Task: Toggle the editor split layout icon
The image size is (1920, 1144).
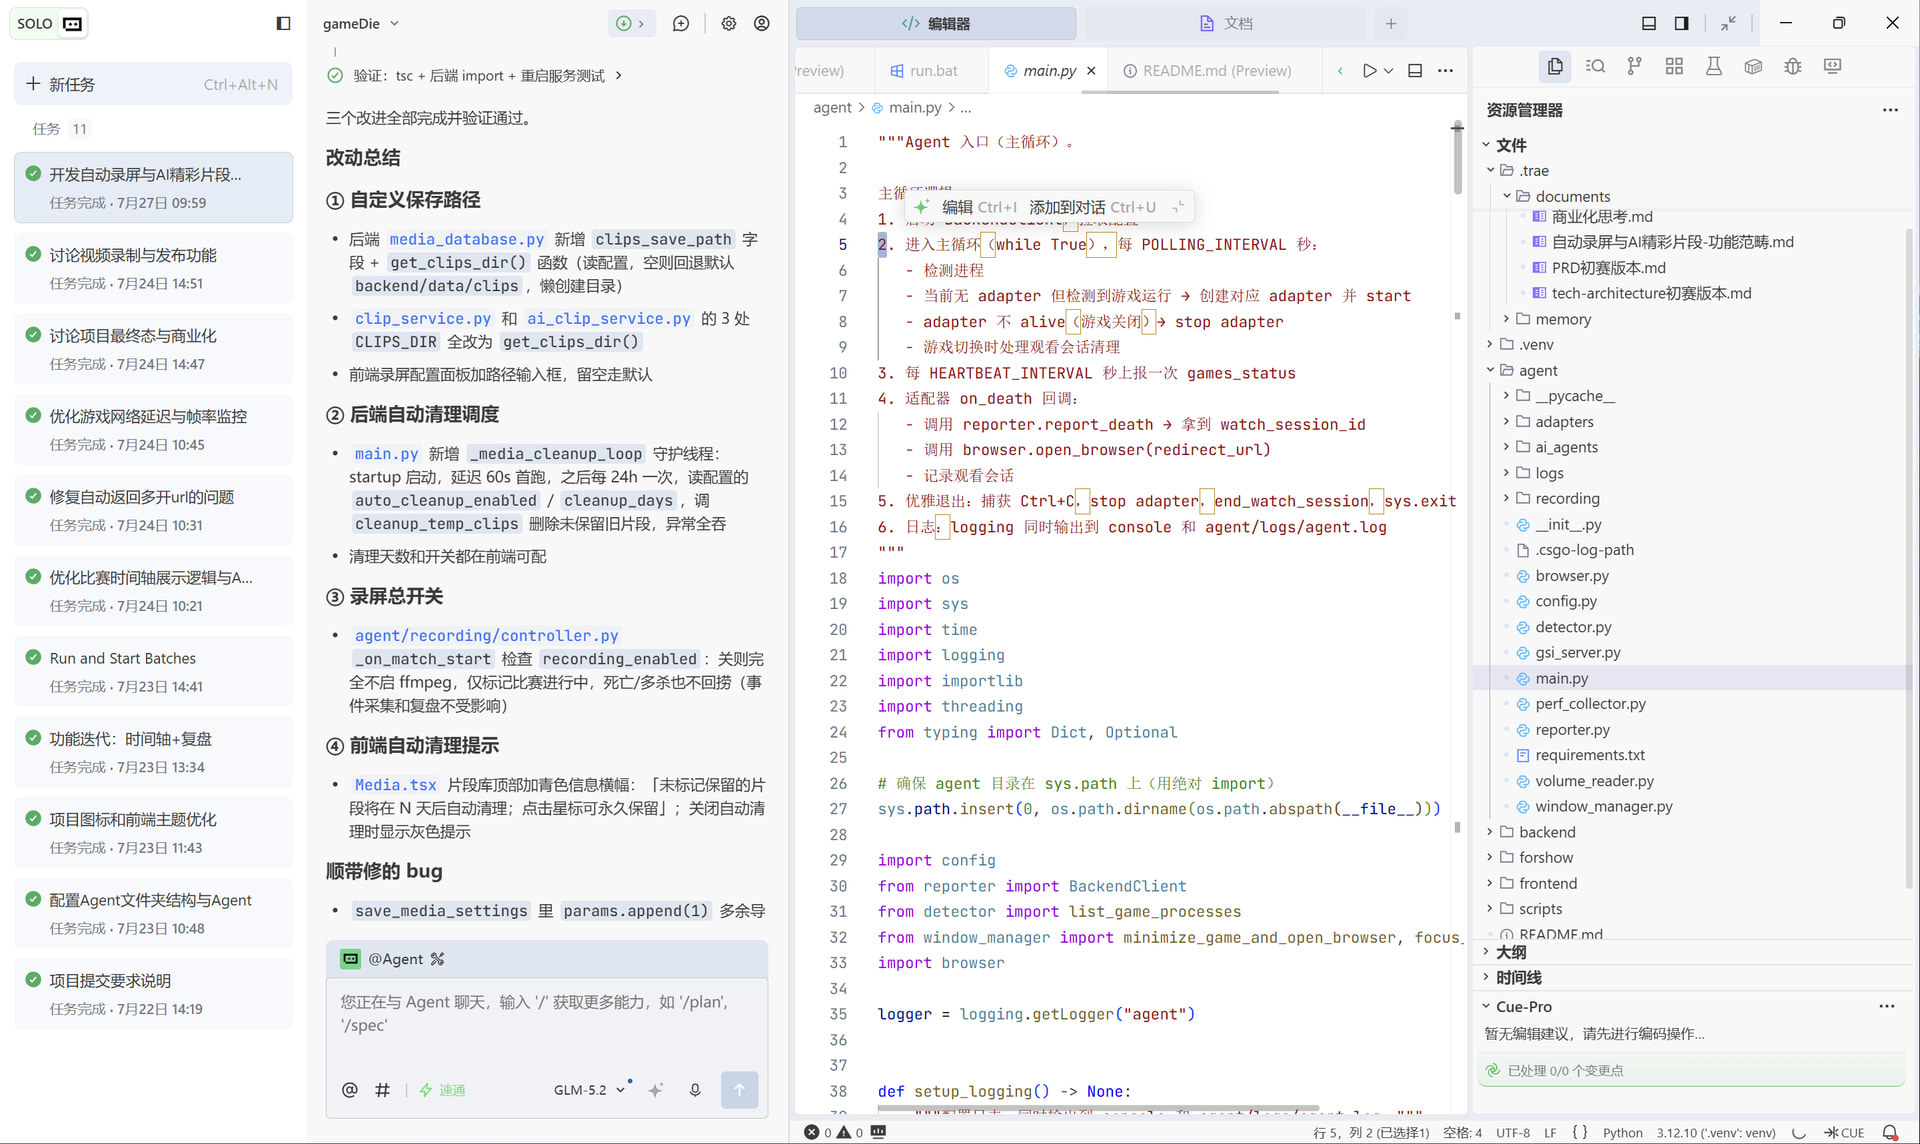Action: (x=1415, y=71)
